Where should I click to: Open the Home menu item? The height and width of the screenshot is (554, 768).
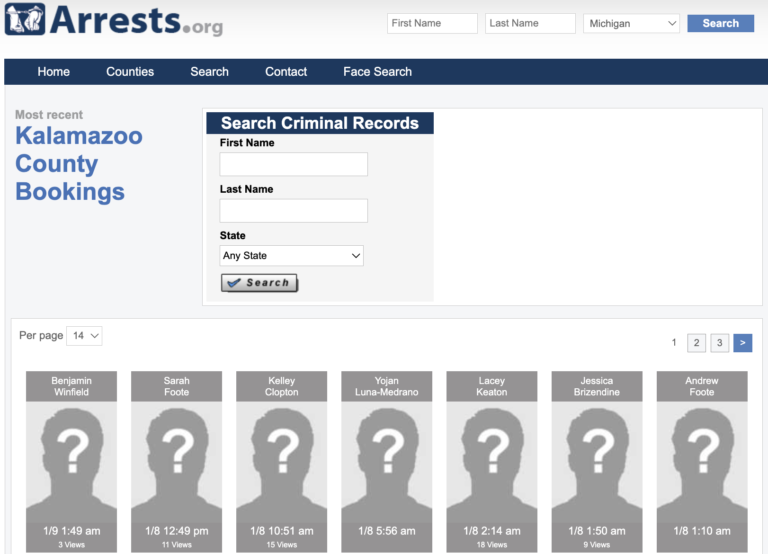[53, 72]
